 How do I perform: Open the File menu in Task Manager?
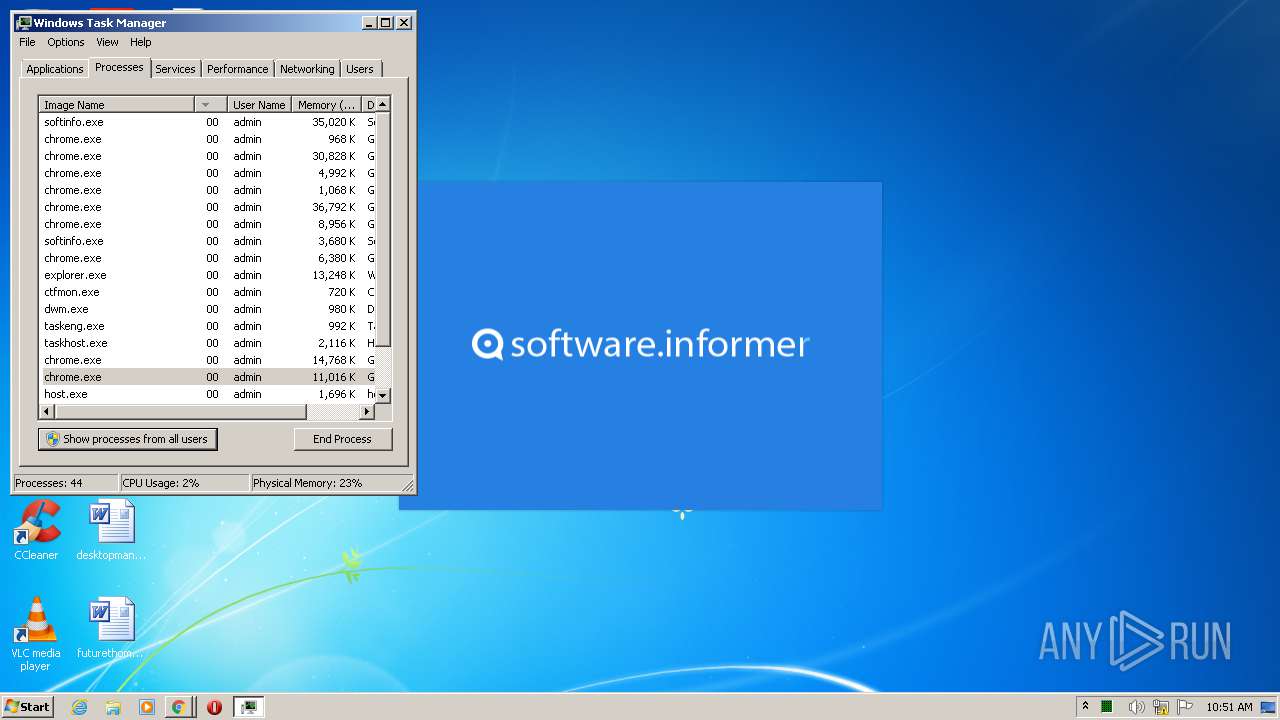click(27, 42)
